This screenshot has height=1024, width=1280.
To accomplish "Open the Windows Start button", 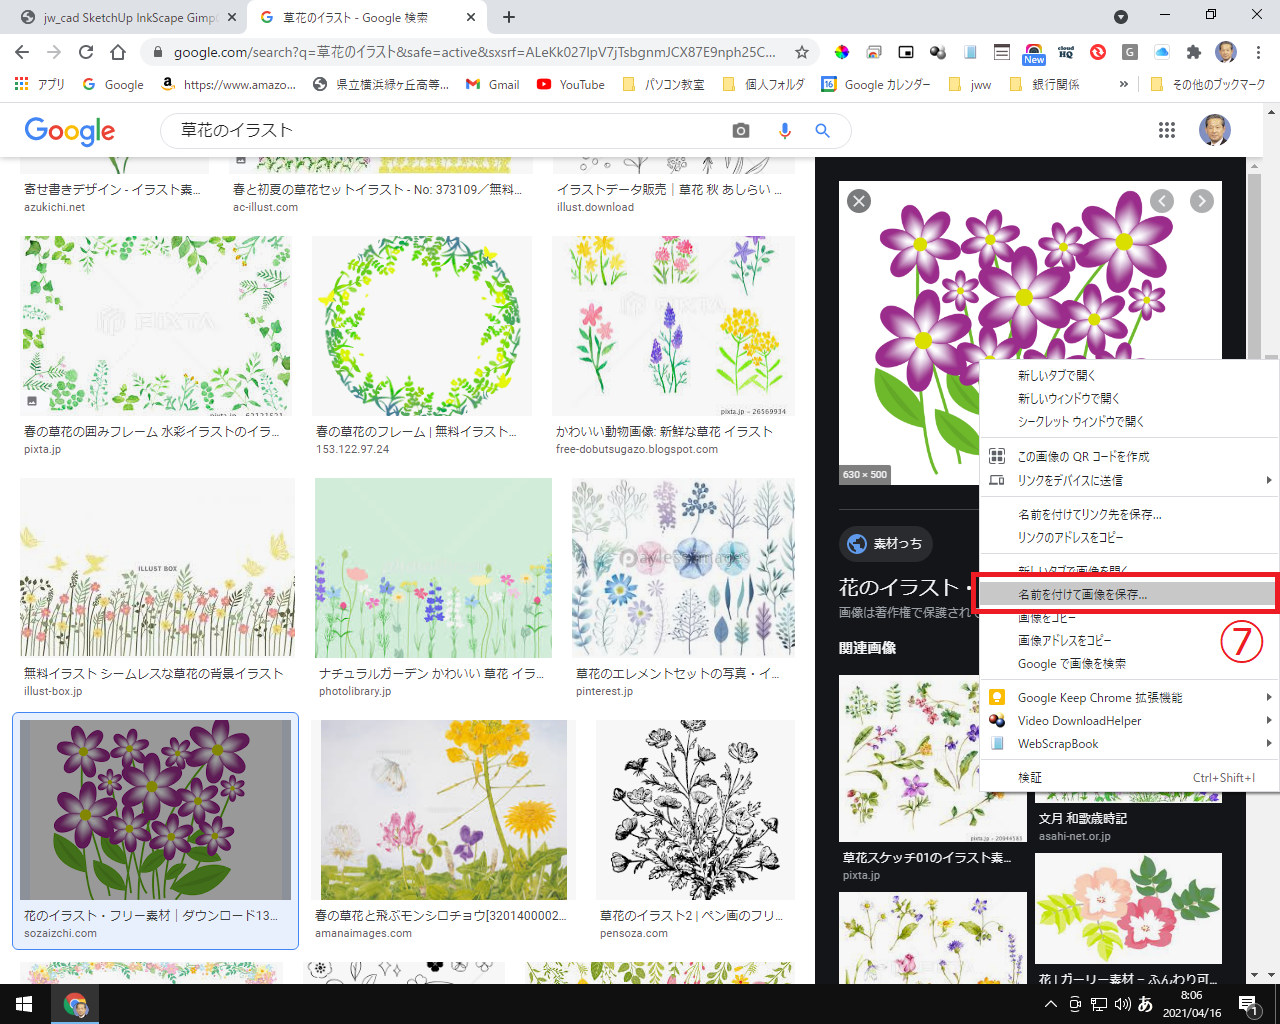I will click(x=24, y=1004).
